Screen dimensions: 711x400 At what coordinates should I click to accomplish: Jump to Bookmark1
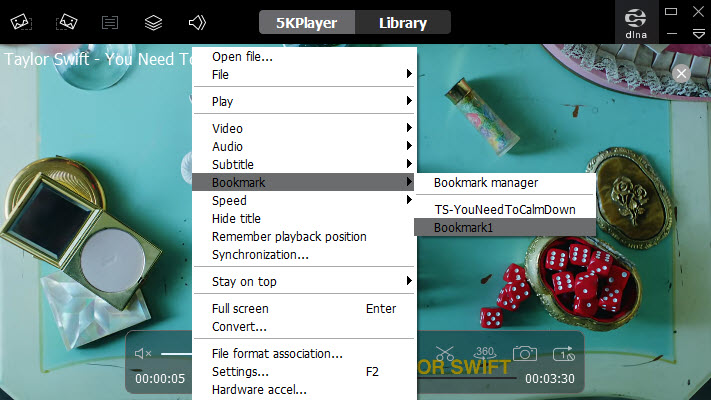505,227
